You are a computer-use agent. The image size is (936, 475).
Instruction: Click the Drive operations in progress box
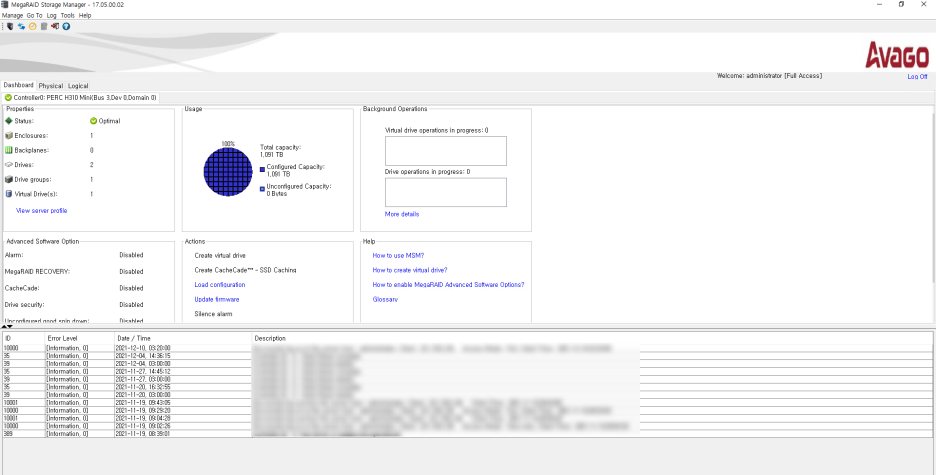(x=446, y=192)
